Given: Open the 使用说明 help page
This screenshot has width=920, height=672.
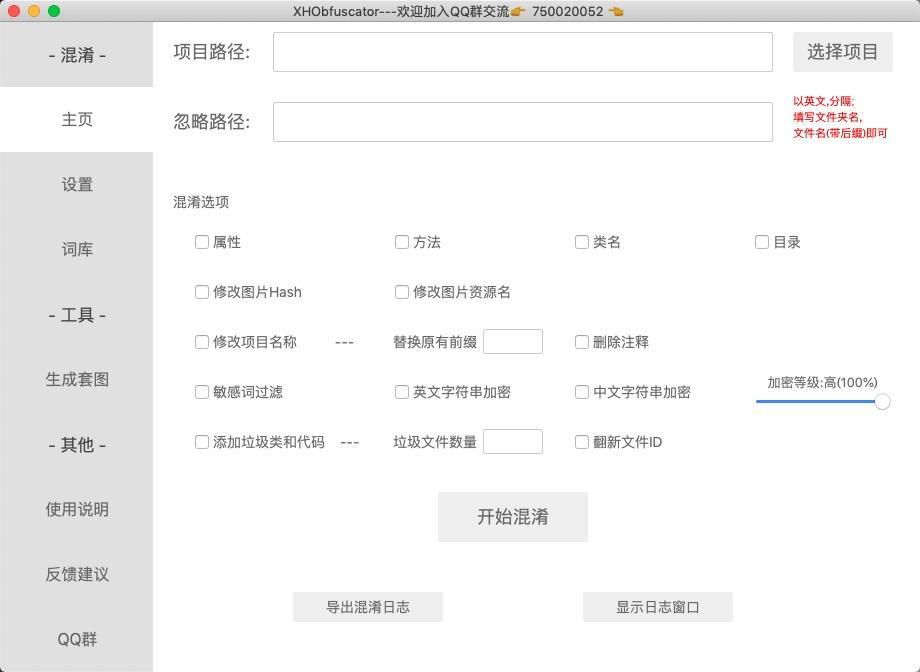Looking at the screenshot, I should pyautogui.click(x=76, y=509).
